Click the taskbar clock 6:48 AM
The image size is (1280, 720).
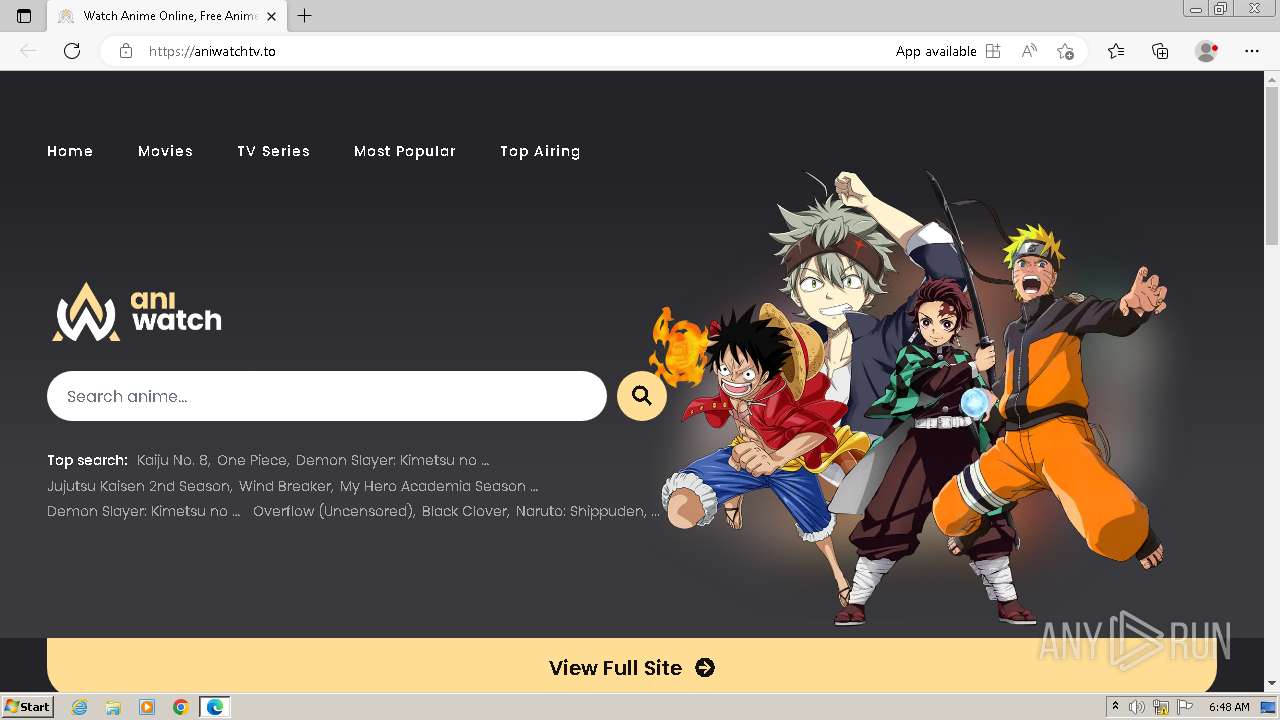(x=1229, y=707)
